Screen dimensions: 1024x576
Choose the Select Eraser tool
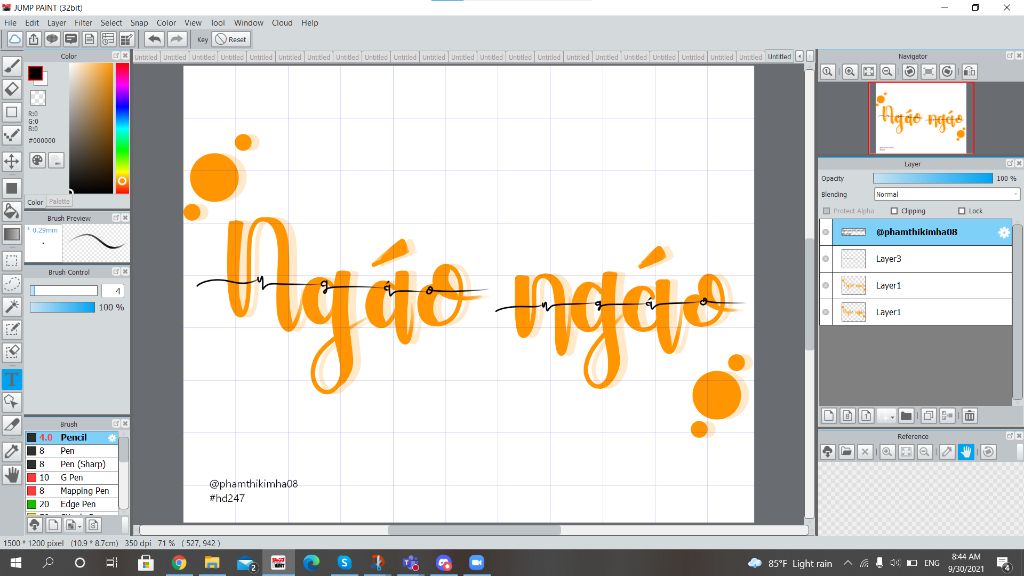point(12,352)
